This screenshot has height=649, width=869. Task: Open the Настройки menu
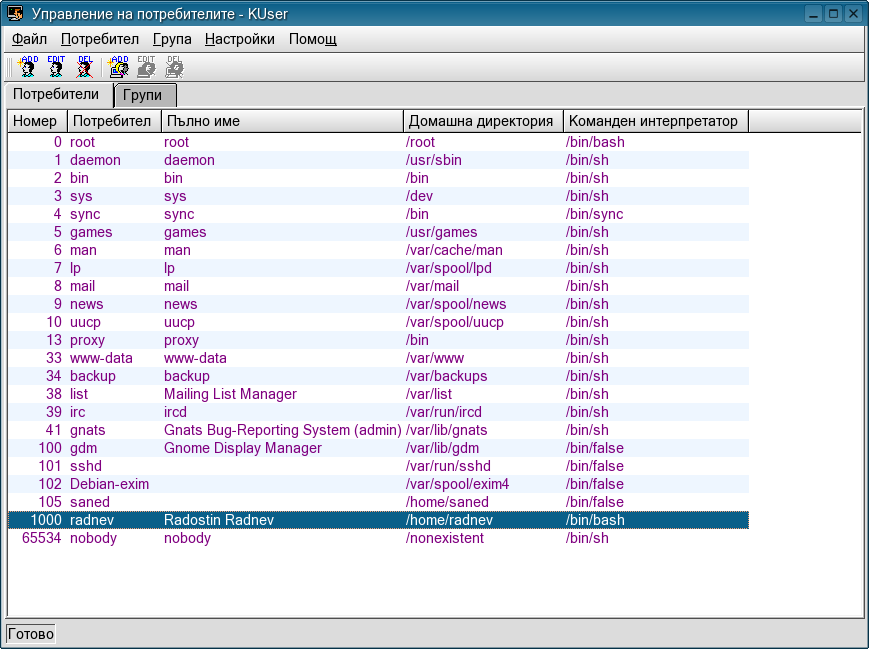[x=239, y=40]
